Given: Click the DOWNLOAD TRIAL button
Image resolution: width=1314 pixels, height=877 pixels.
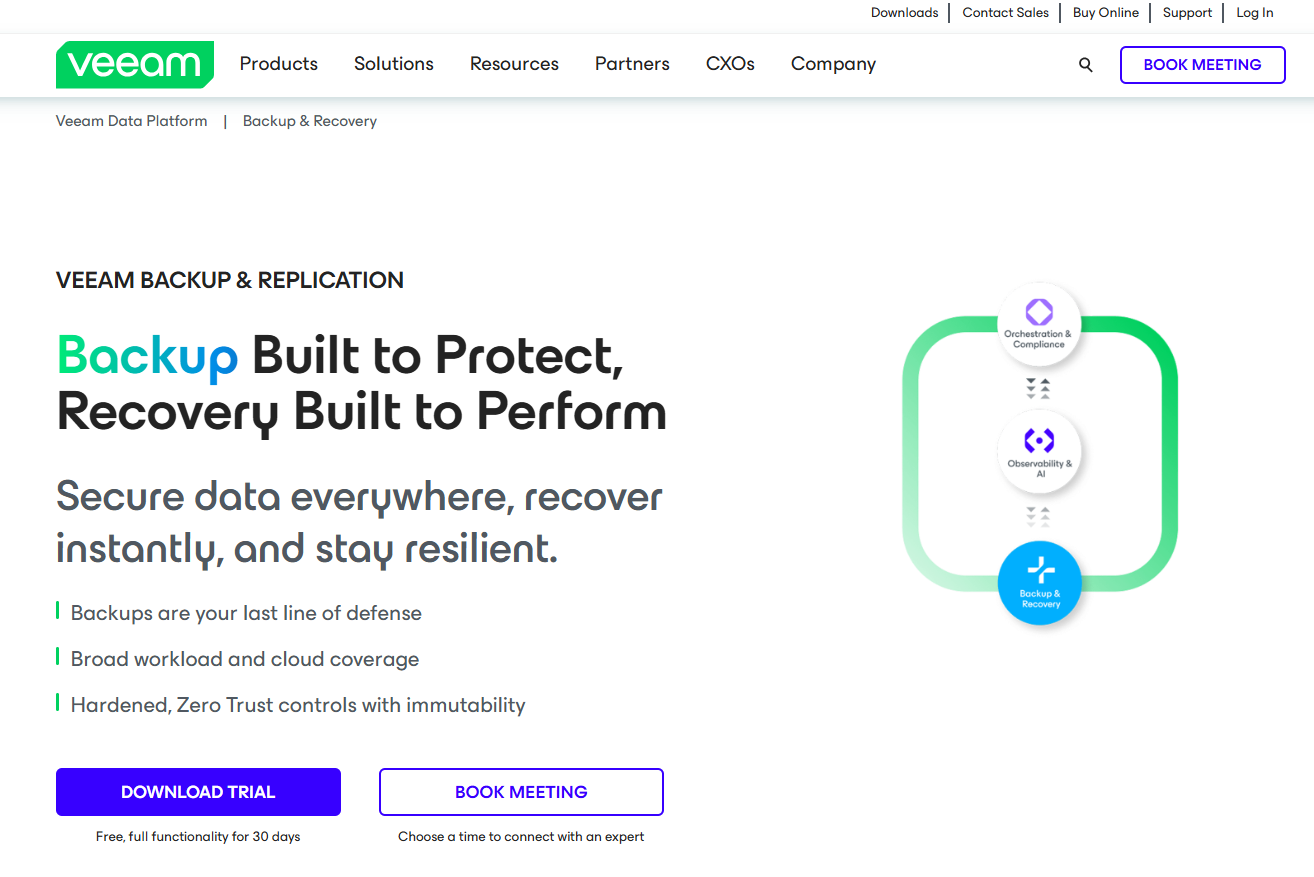Looking at the screenshot, I should tap(198, 792).
